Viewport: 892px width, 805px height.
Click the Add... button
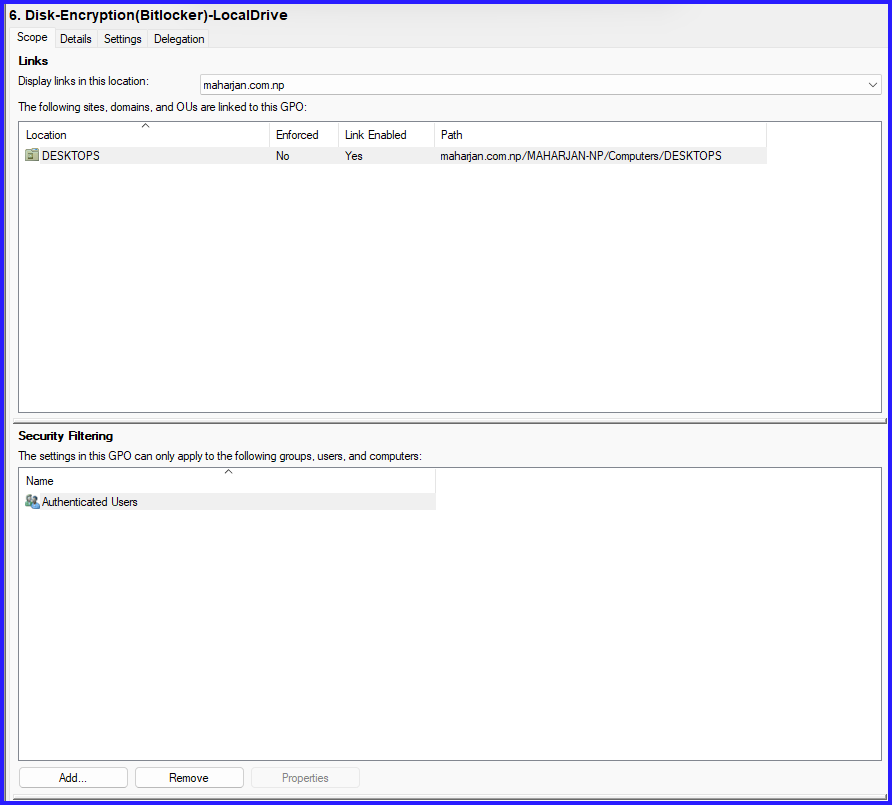pos(73,778)
